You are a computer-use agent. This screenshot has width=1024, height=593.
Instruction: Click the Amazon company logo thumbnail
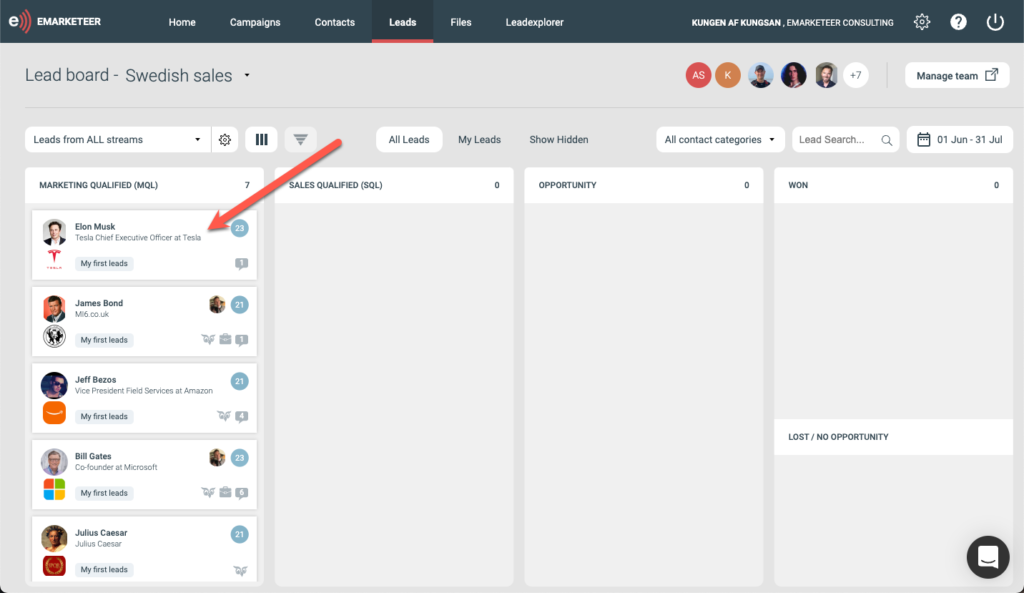(x=54, y=413)
